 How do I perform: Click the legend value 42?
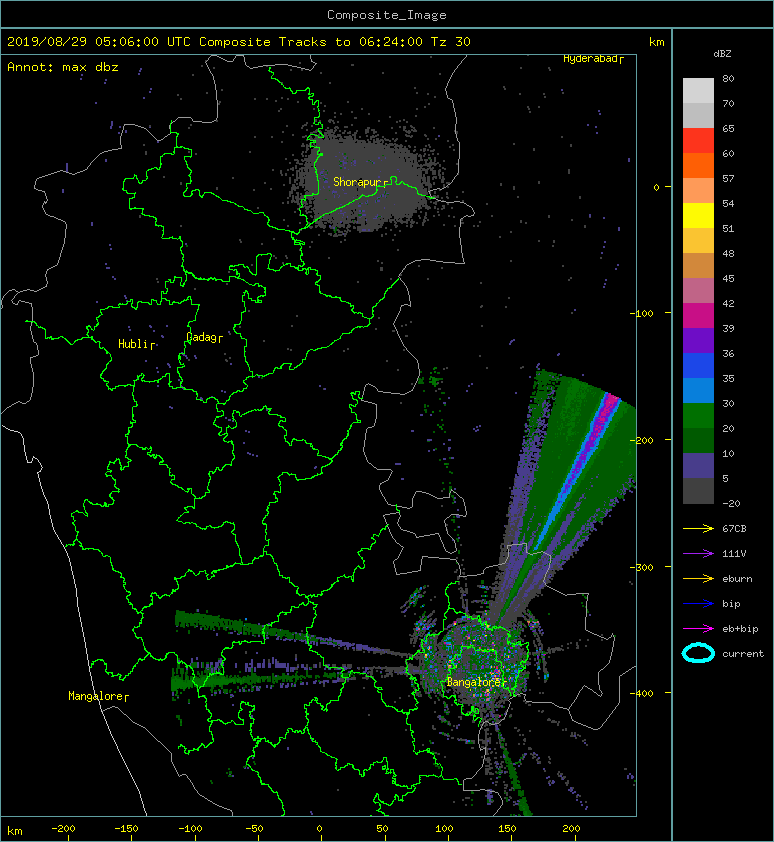point(728,303)
